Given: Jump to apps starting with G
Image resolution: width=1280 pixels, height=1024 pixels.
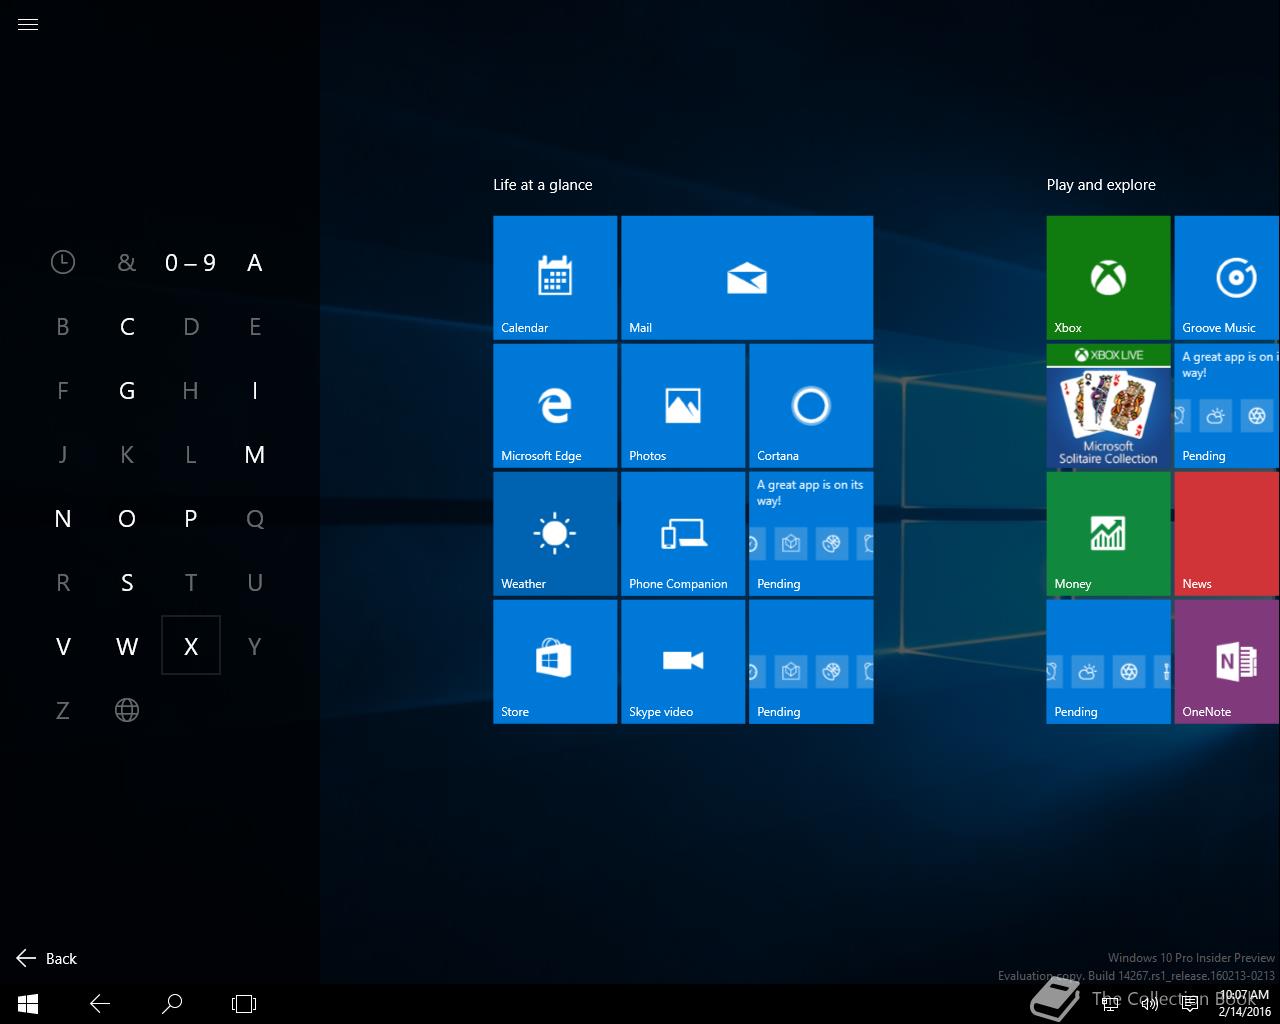Looking at the screenshot, I should point(127,391).
